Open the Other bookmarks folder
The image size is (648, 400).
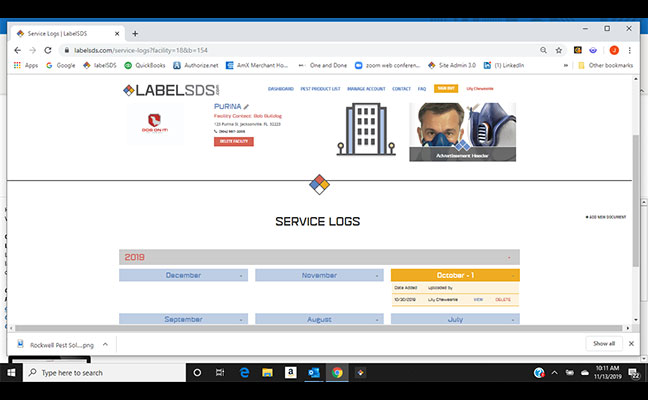coord(605,65)
